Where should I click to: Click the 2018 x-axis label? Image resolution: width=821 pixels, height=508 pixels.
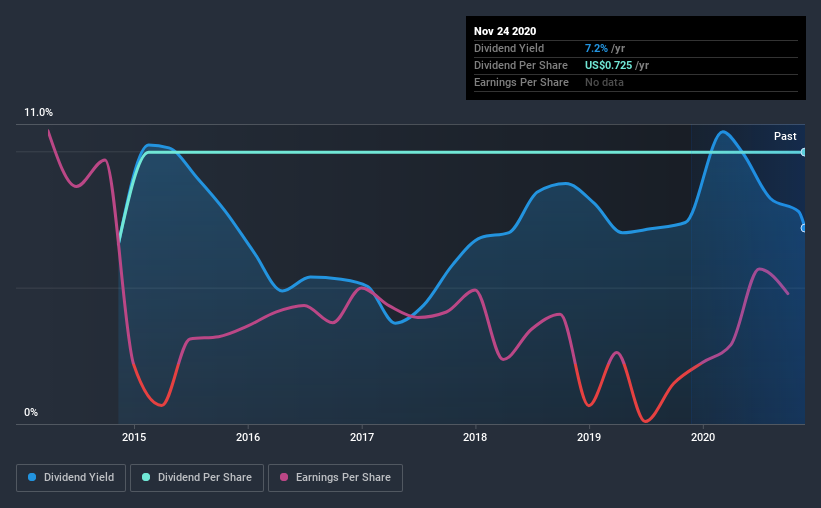click(475, 437)
